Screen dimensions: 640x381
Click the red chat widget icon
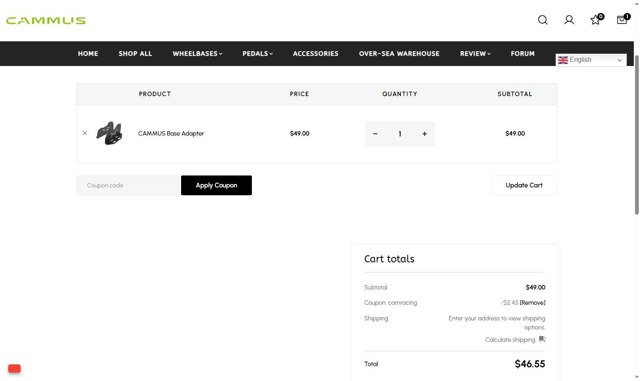(x=14, y=368)
